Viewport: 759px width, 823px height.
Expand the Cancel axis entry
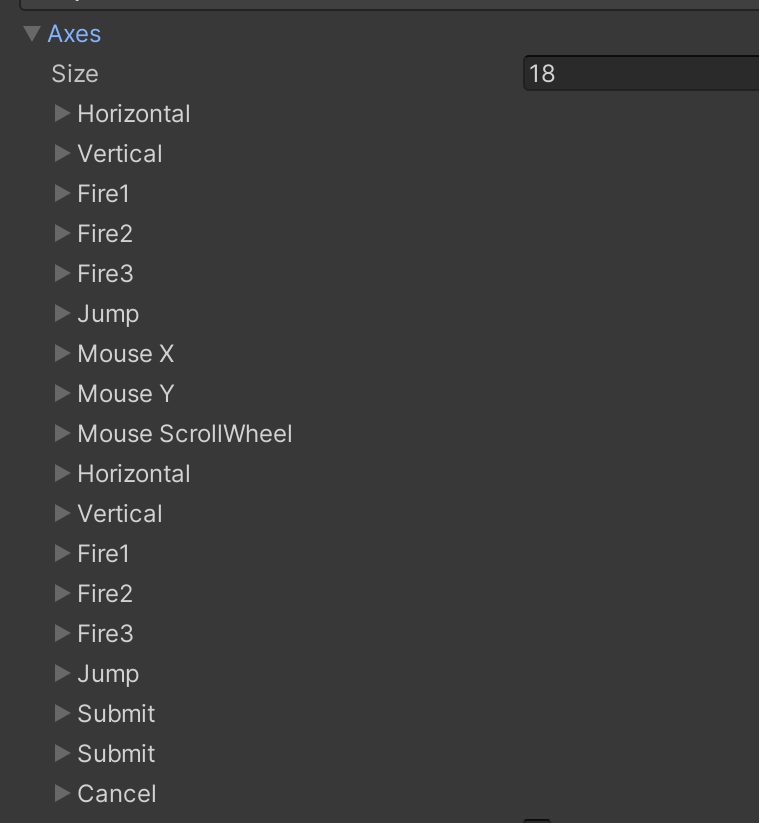63,794
